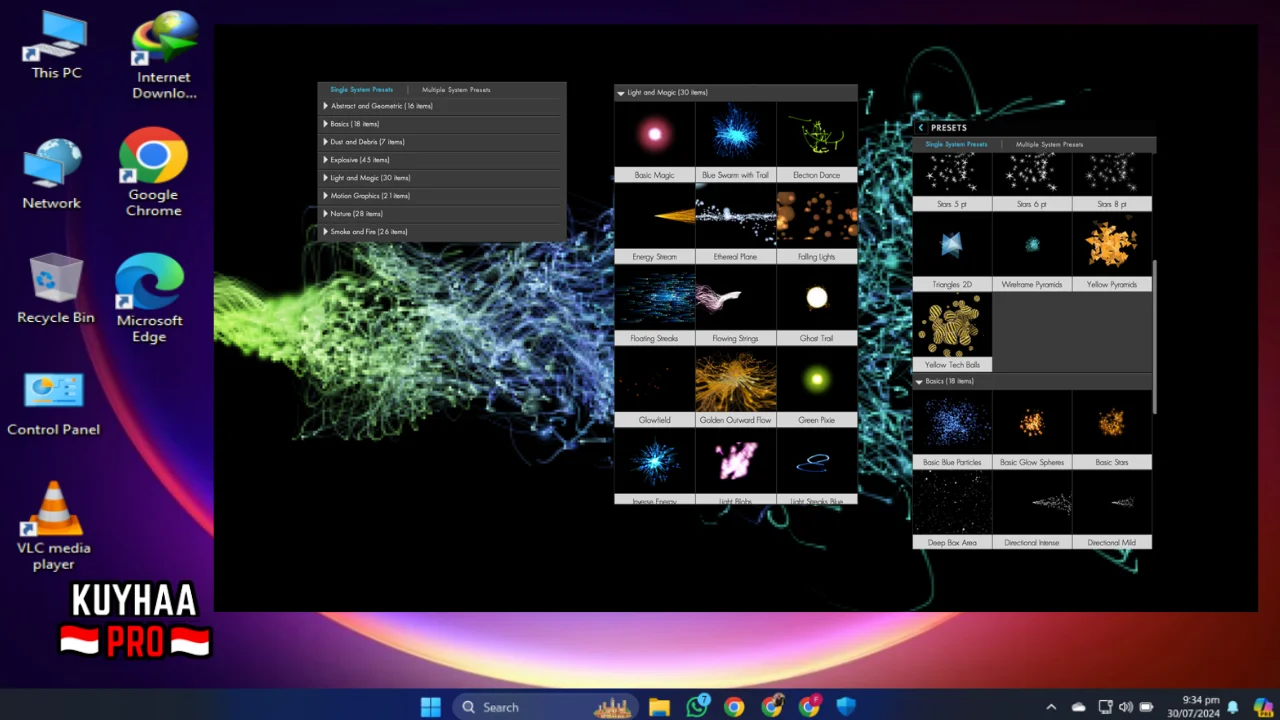Open the Windows Start menu

coord(431,707)
